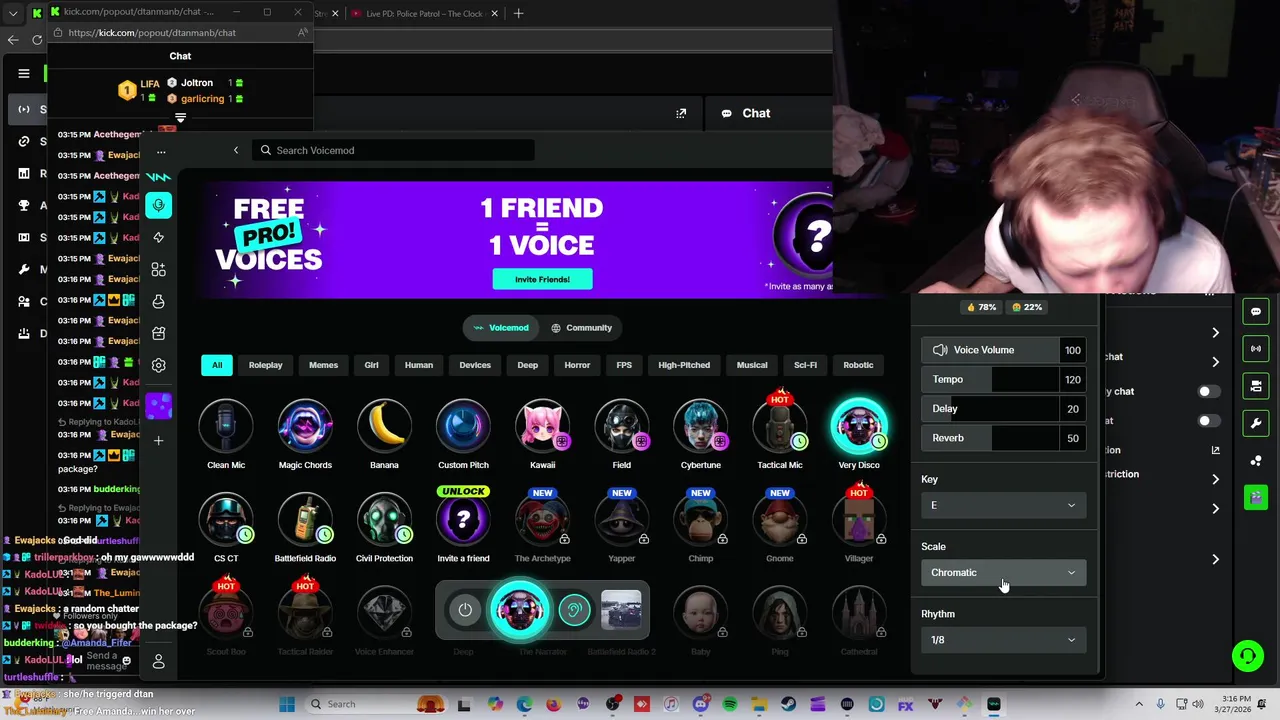Open the Voicebox microphone tab in Voicemod sidebar
1280x720 pixels.
(158, 205)
